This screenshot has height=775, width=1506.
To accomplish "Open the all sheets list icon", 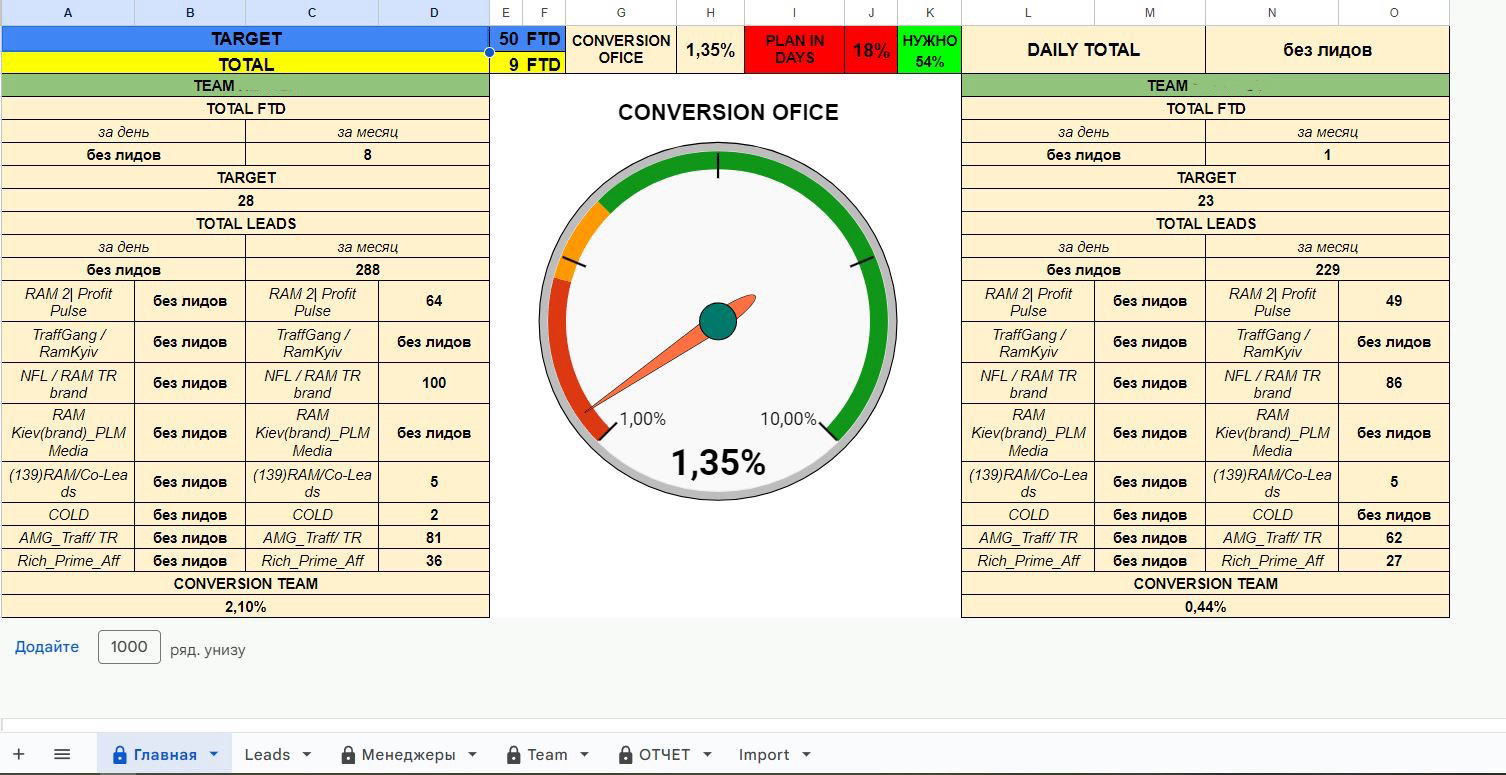I will point(62,754).
